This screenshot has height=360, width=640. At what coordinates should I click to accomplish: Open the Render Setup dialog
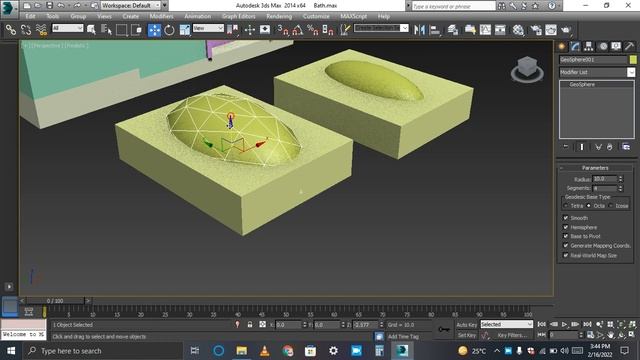click(536, 30)
